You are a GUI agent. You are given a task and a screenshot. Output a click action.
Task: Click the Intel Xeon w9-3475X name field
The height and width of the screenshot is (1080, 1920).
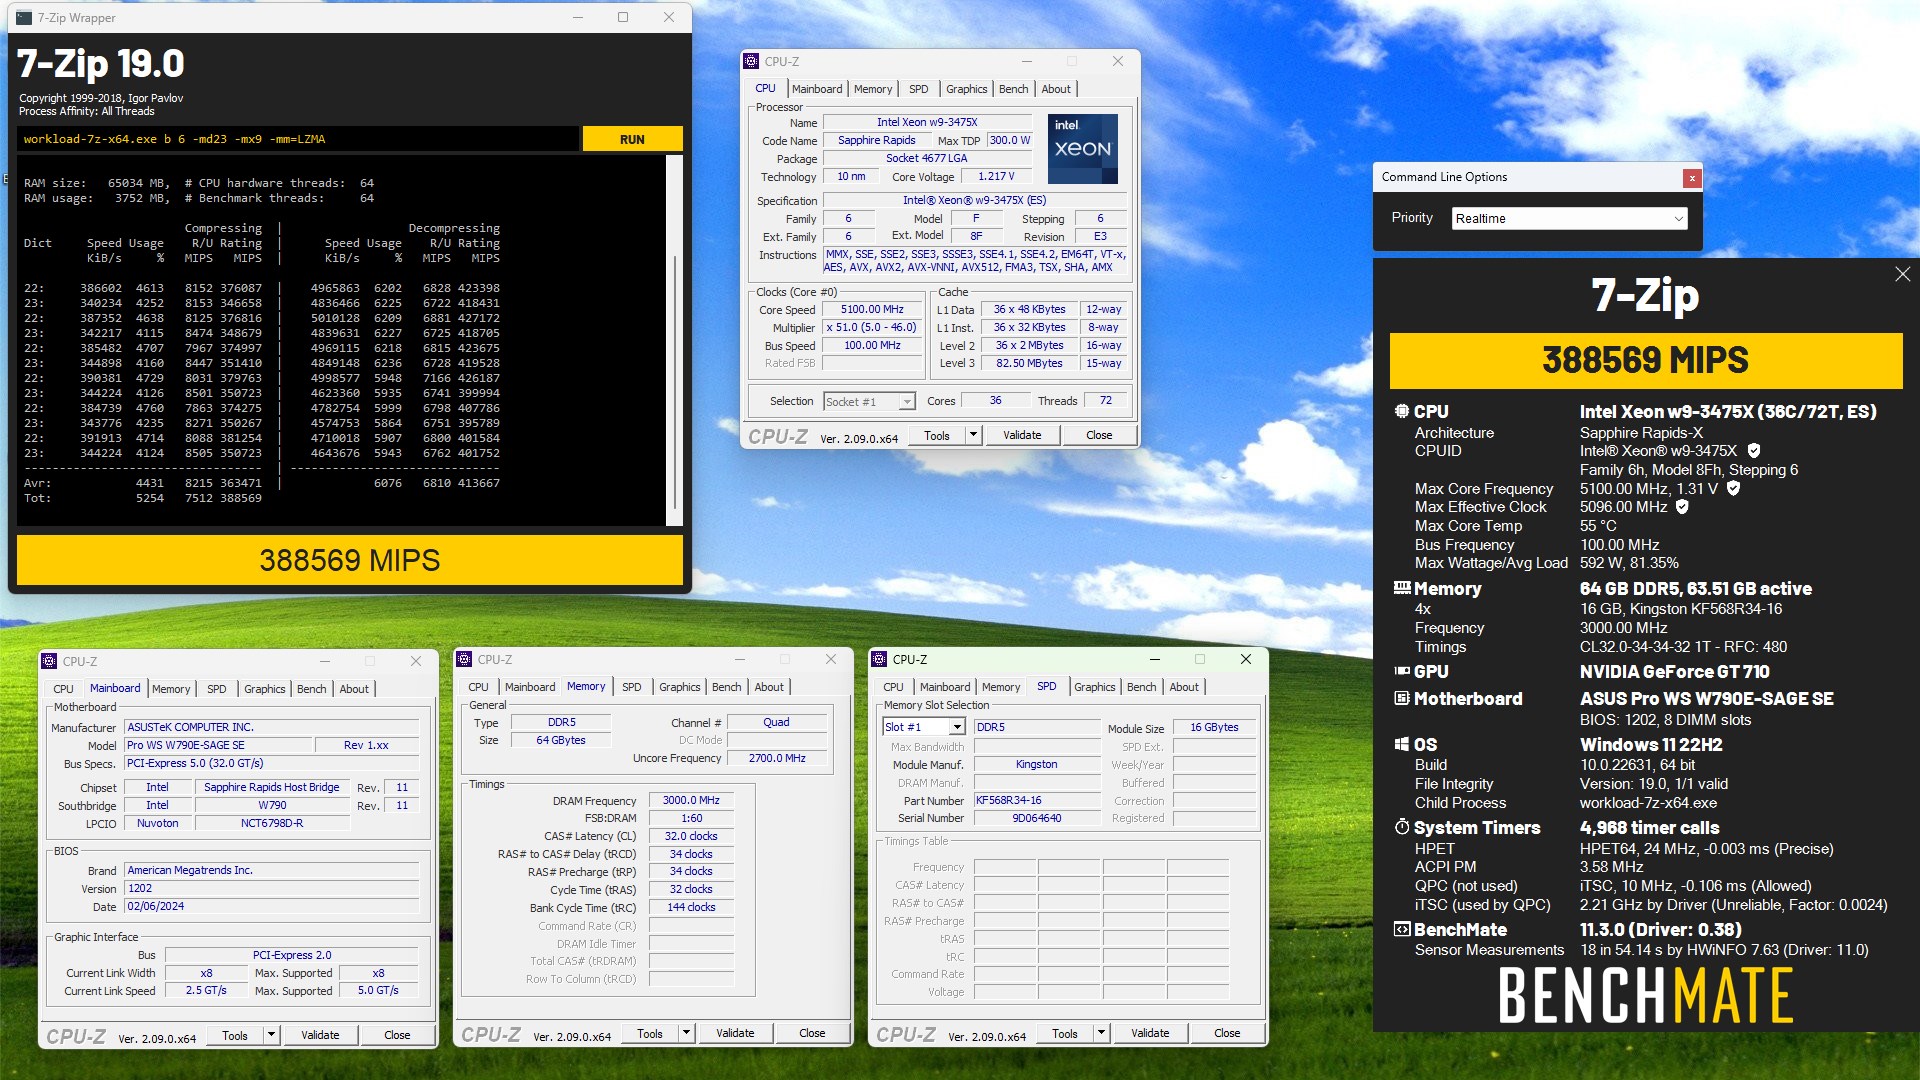click(927, 122)
